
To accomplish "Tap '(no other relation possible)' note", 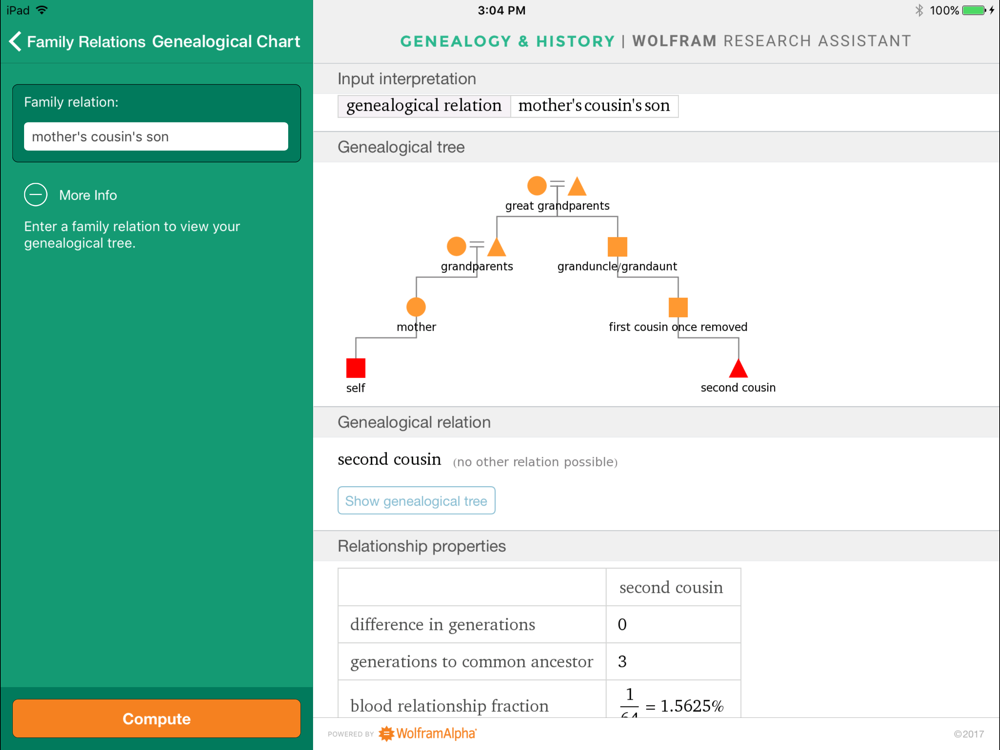I will [535, 462].
